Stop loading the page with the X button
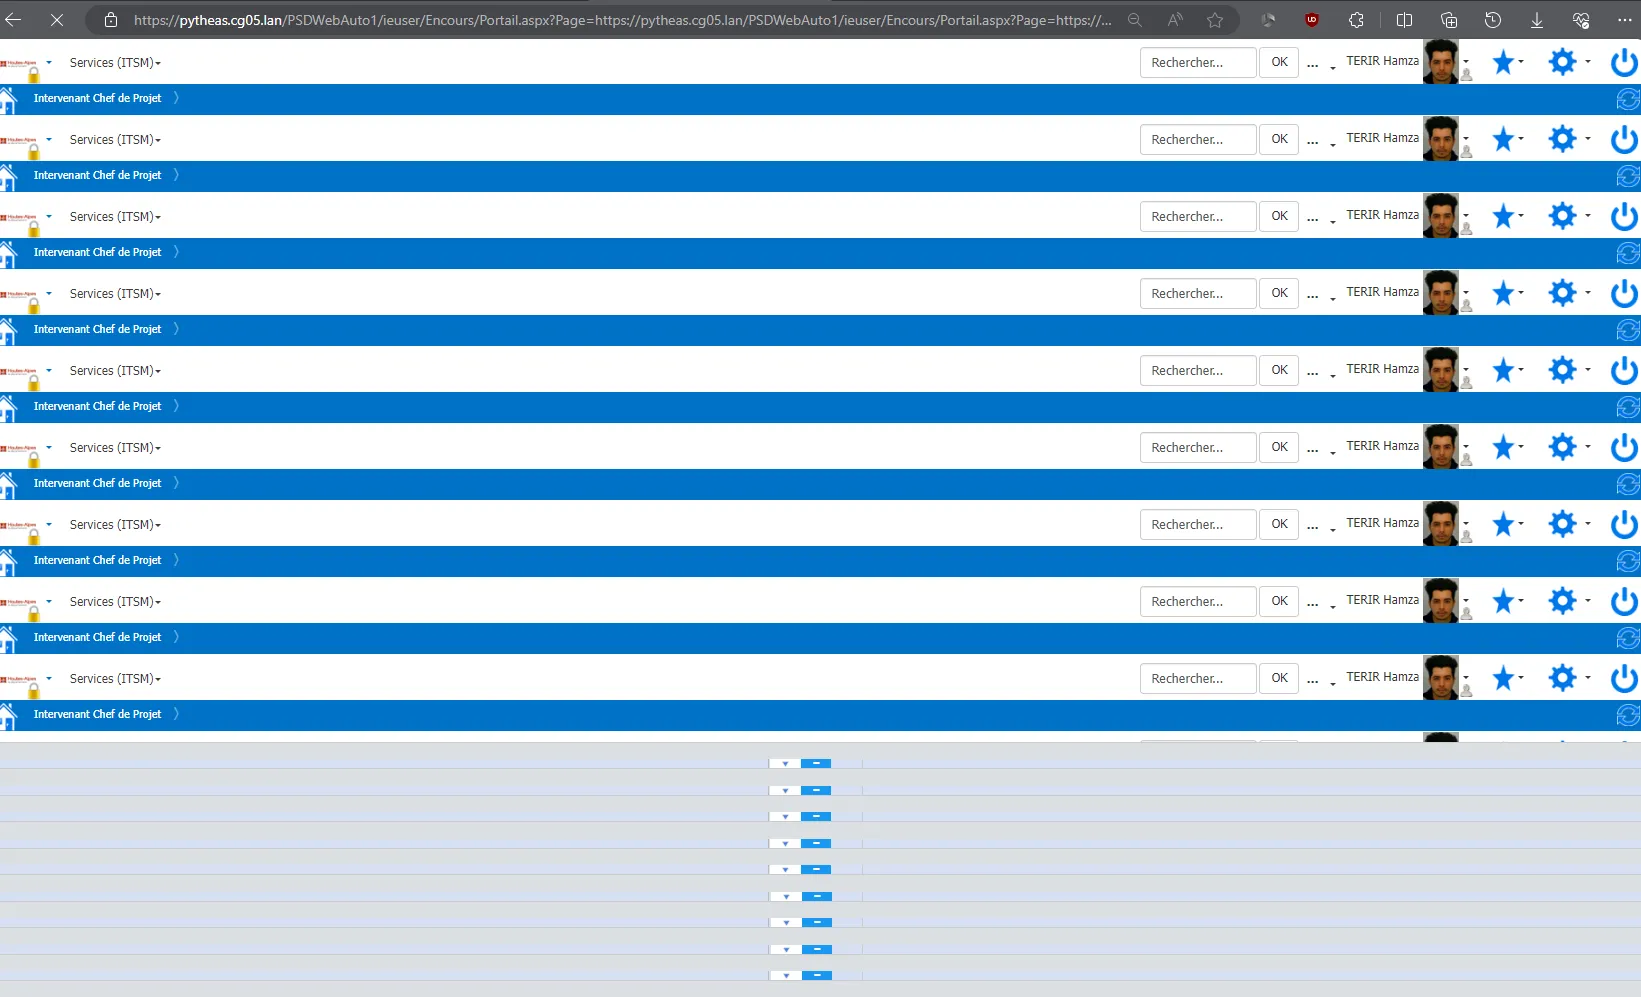This screenshot has width=1641, height=997. (57, 19)
